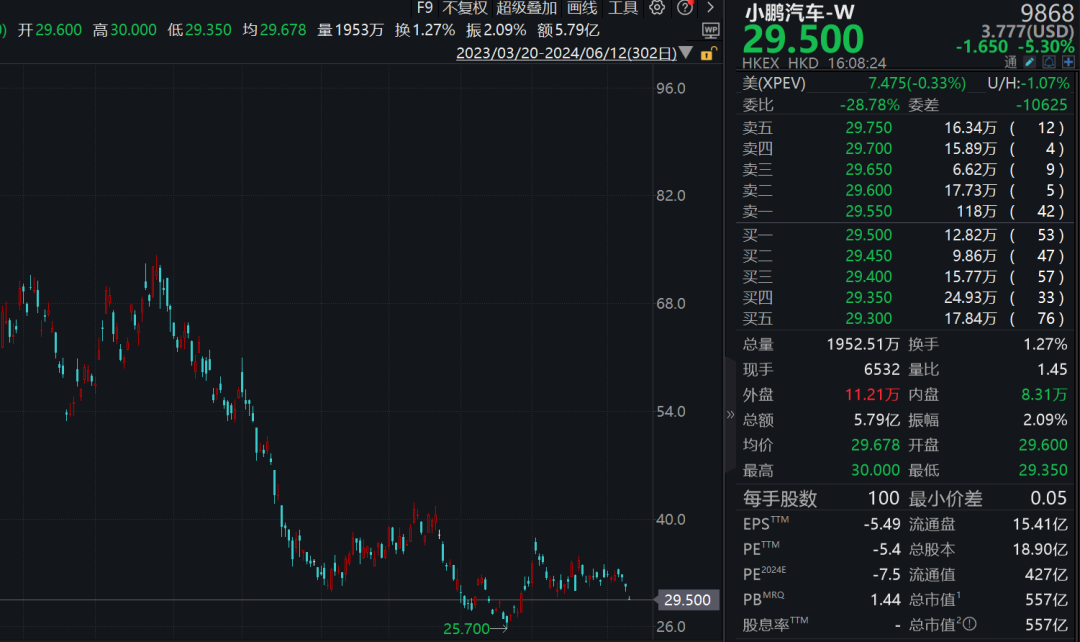Click the 委比 value -28.78%
Image resolution: width=1080 pixels, height=642 pixels.
(869, 105)
